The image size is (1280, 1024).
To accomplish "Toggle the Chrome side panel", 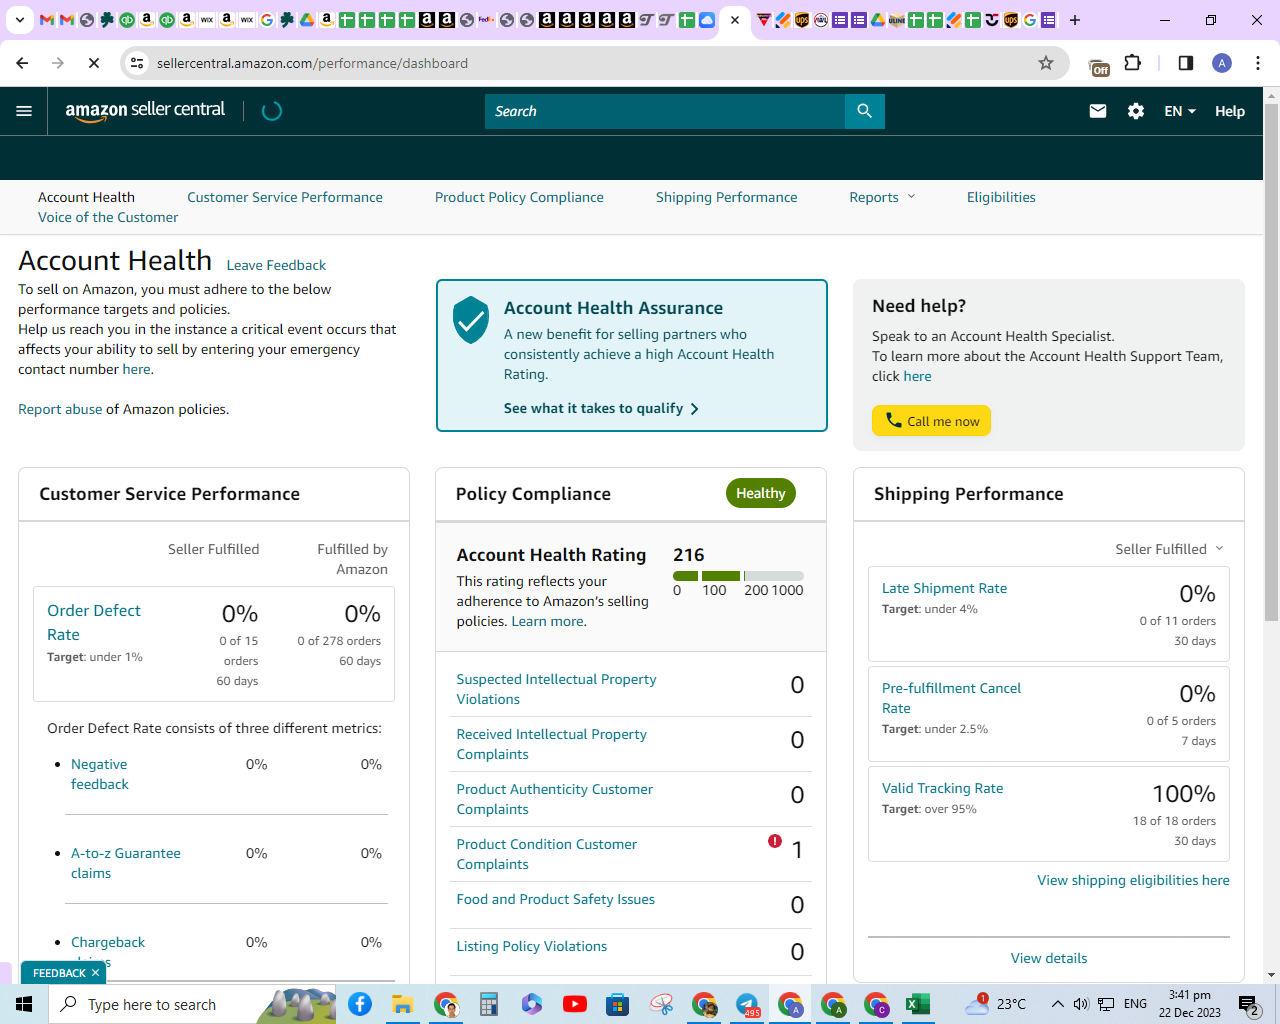I will point(1186,63).
